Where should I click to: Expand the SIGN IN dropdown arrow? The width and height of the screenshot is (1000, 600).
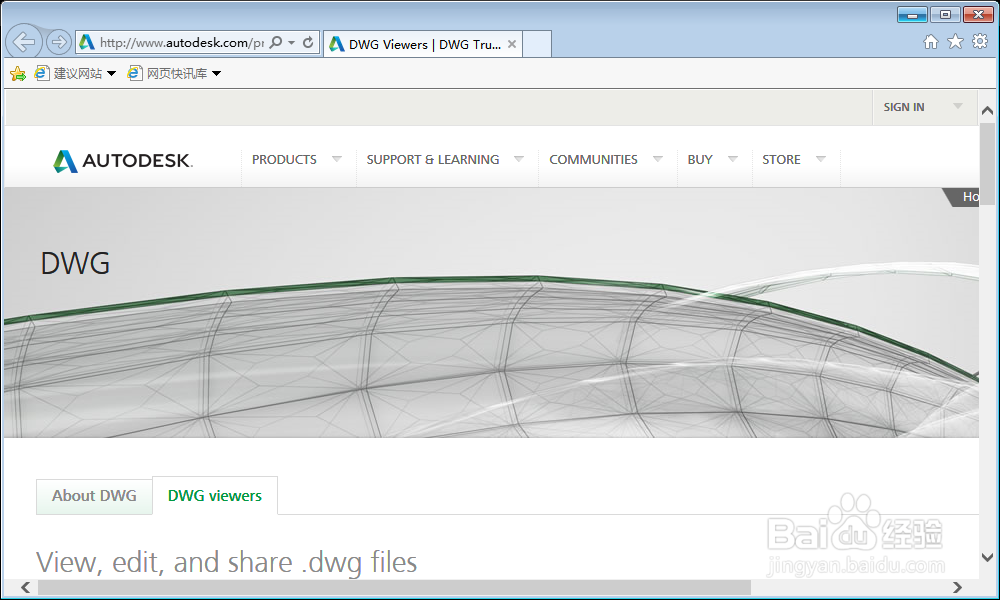click(x=958, y=106)
